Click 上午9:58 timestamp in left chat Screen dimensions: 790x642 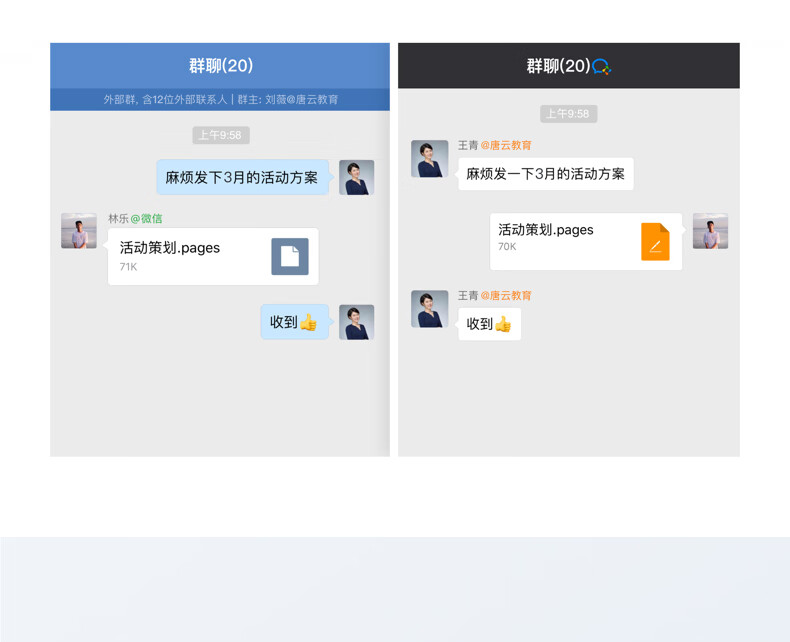click(221, 135)
